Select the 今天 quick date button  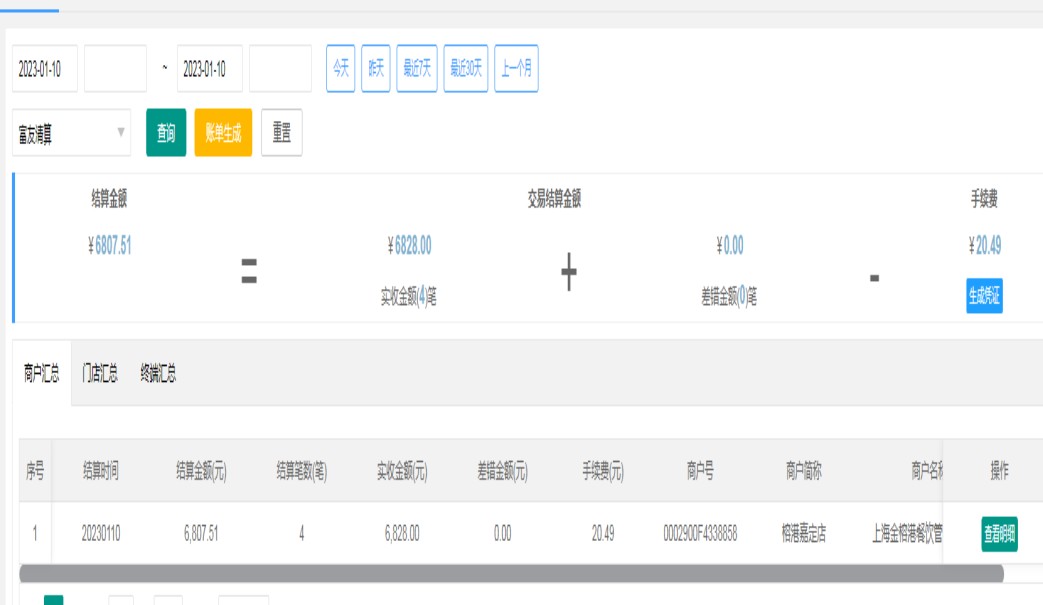pos(340,69)
